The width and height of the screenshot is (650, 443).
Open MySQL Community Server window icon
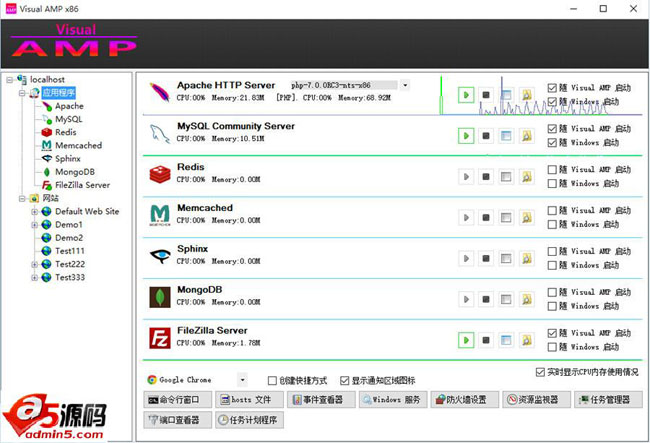tap(506, 136)
